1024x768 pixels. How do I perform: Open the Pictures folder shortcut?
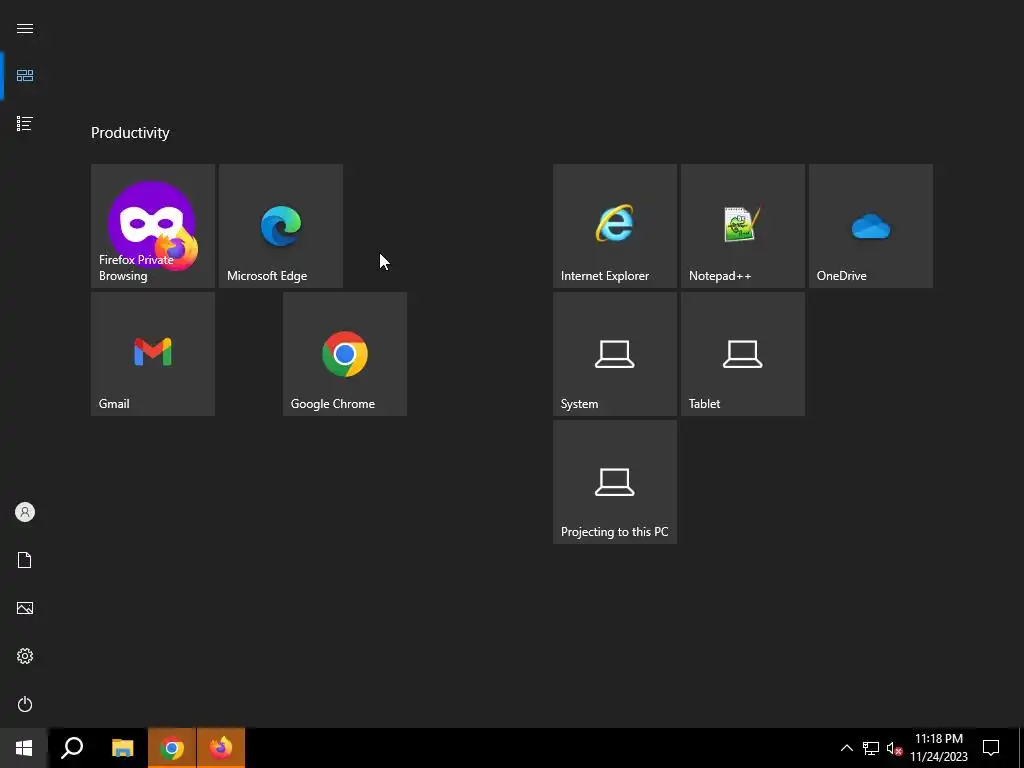(25, 608)
